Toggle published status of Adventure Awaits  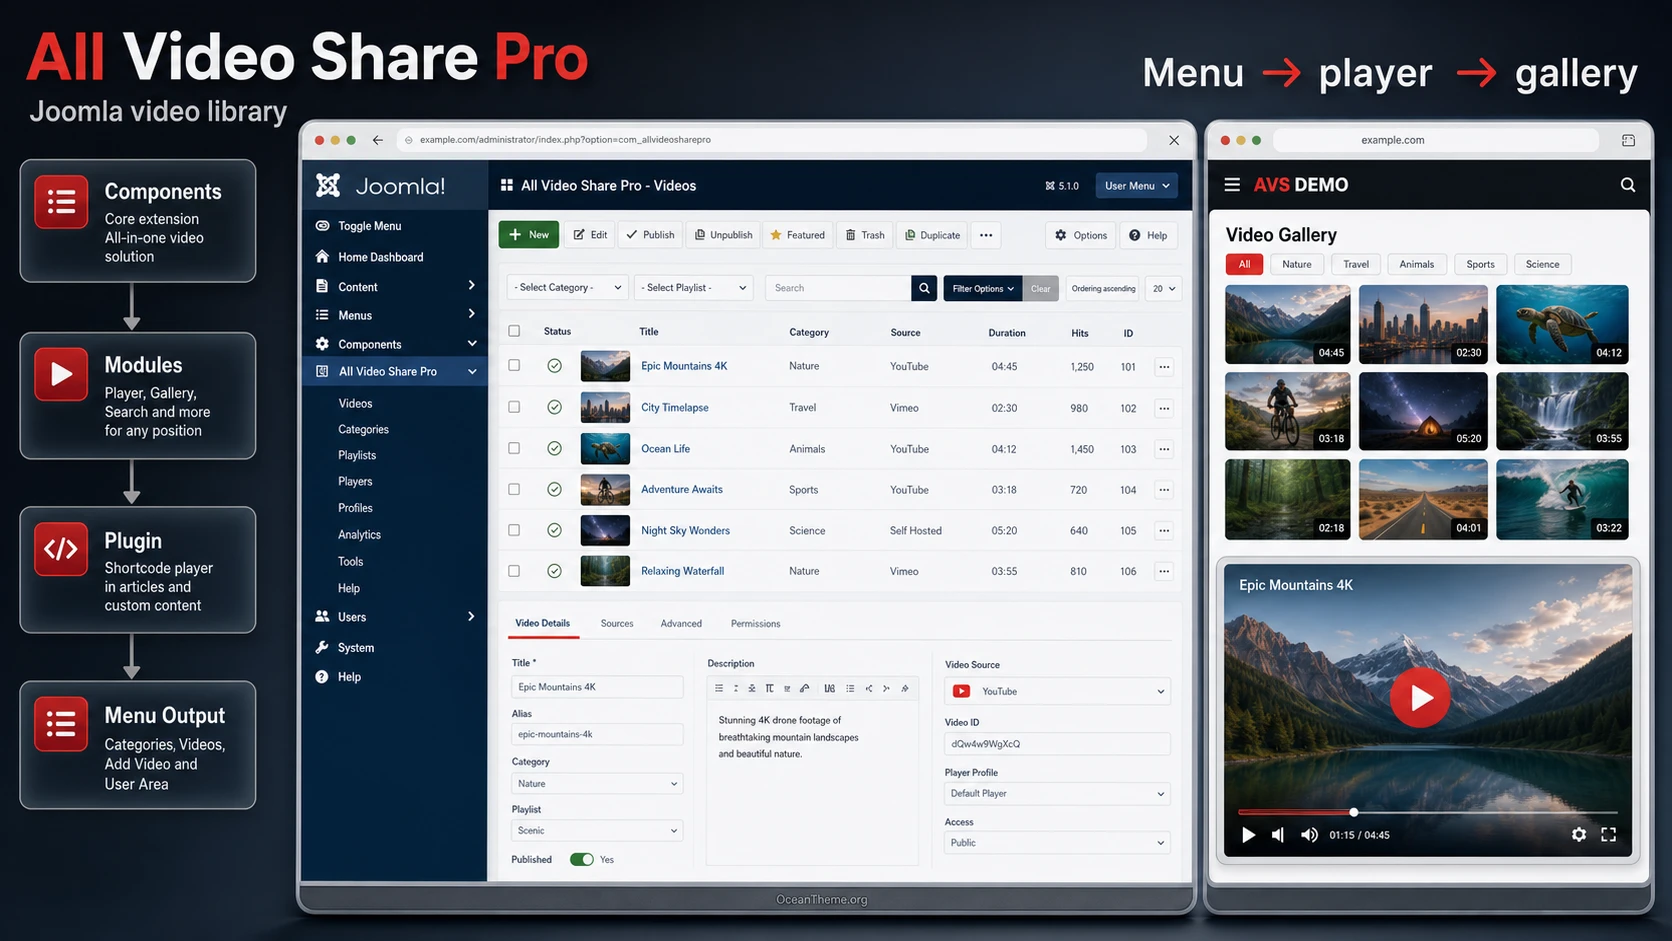(x=554, y=490)
